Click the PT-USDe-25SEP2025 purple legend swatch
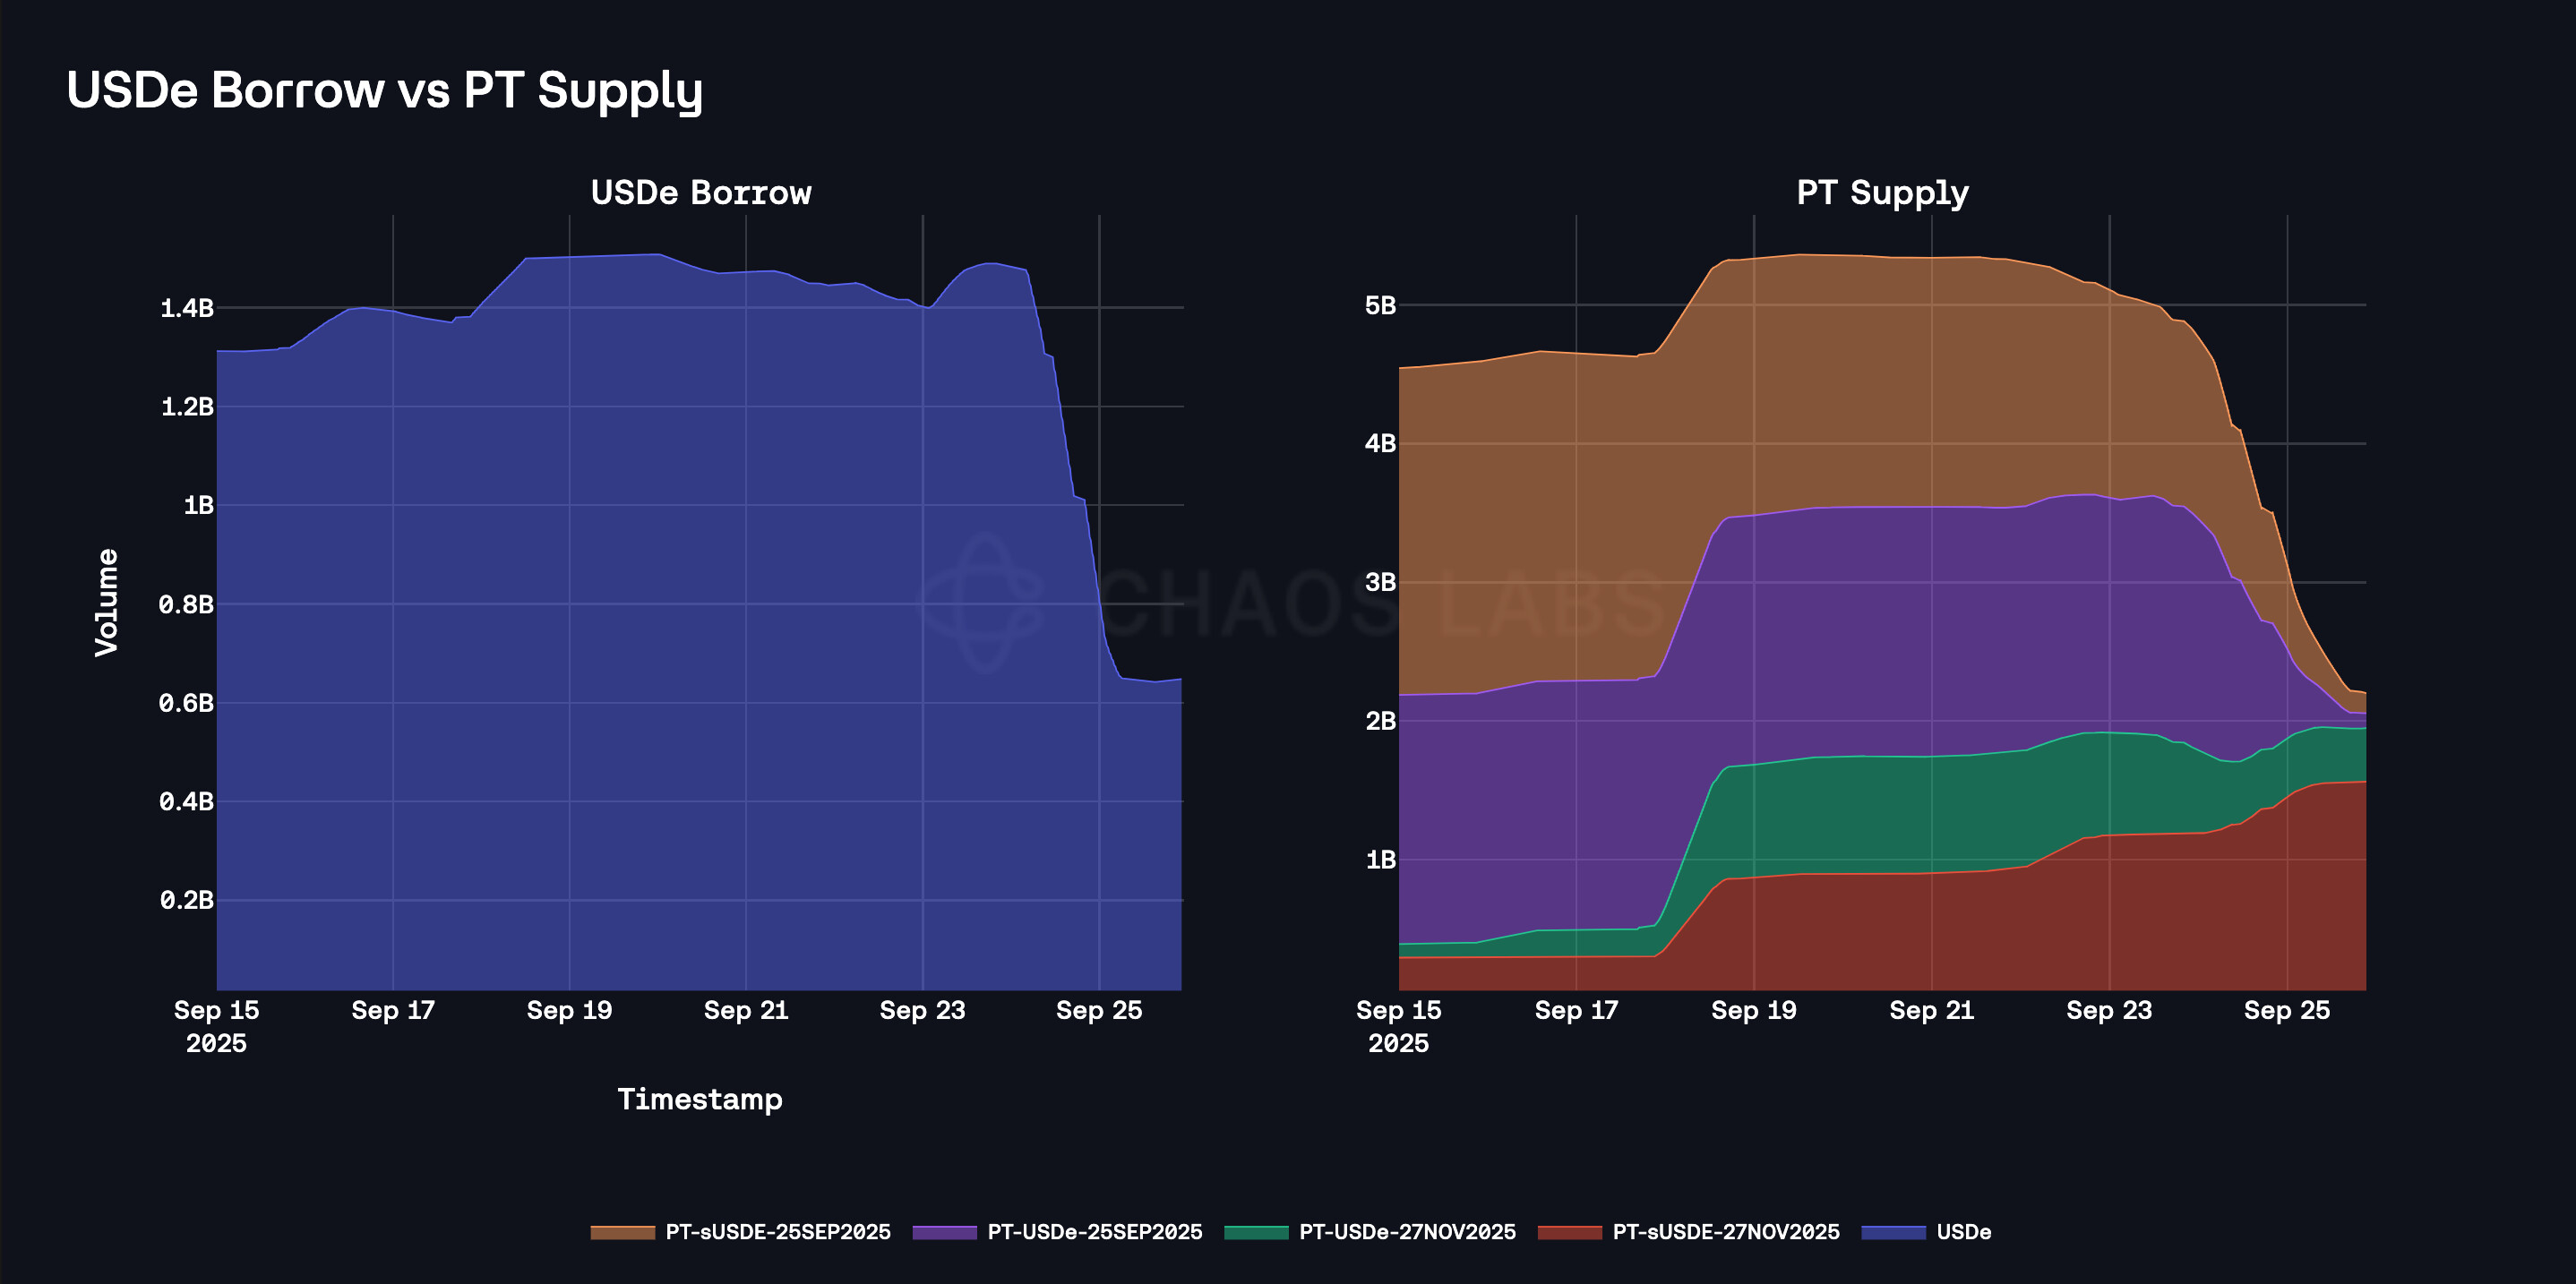This screenshot has height=1284, width=2576. (x=944, y=1232)
